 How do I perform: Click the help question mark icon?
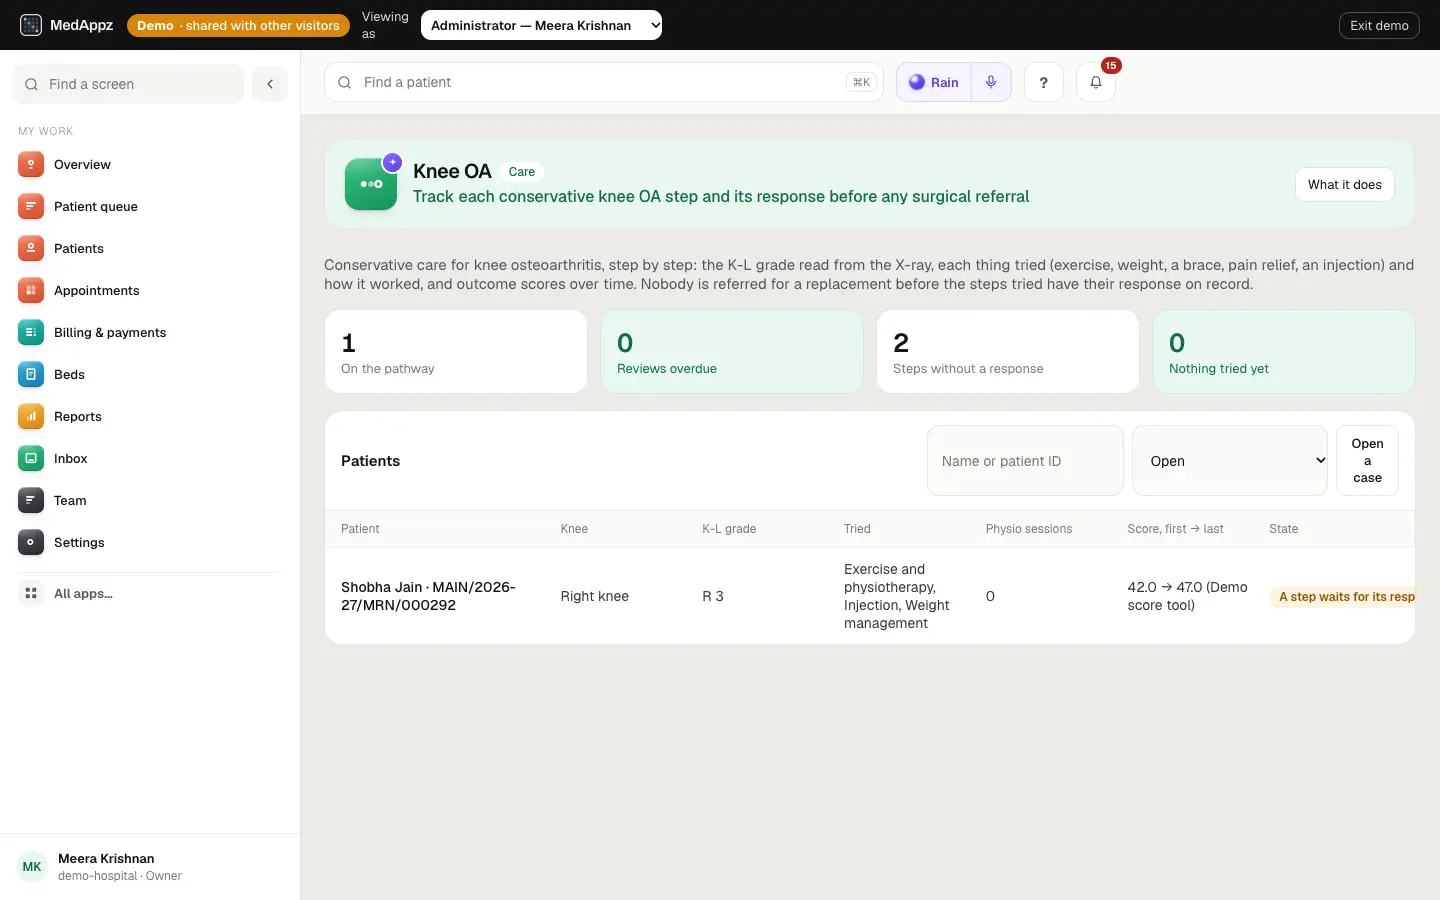click(x=1043, y=82)
